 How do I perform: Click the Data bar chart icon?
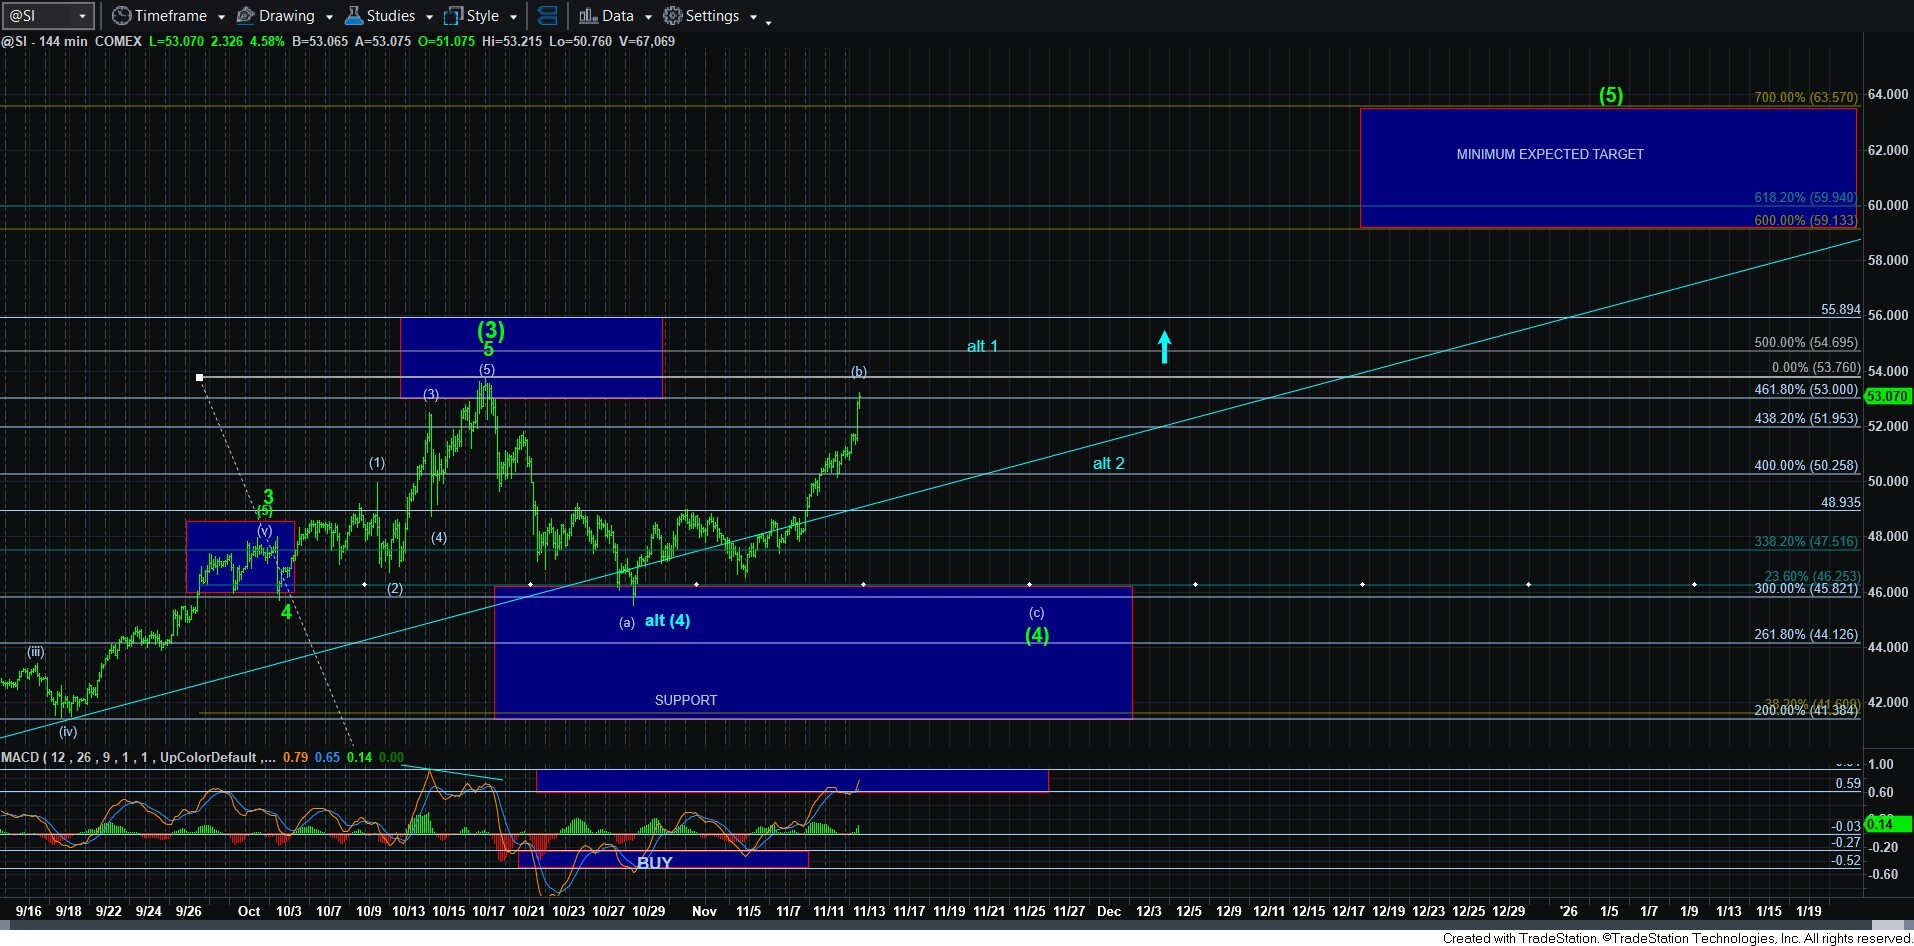[x=588, y=16]
